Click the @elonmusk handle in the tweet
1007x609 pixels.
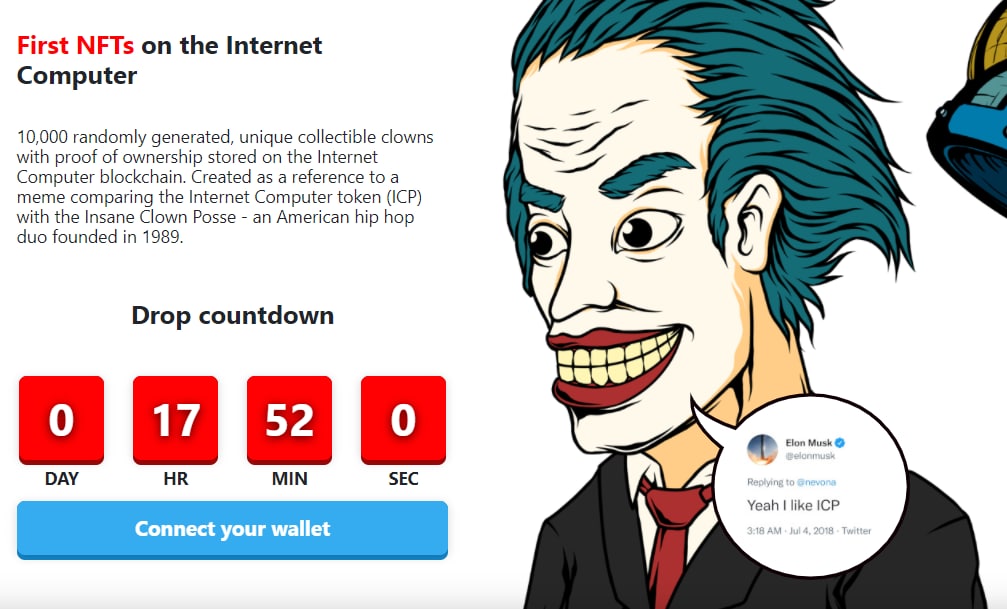pyautogui.click(x=810, y=456)
